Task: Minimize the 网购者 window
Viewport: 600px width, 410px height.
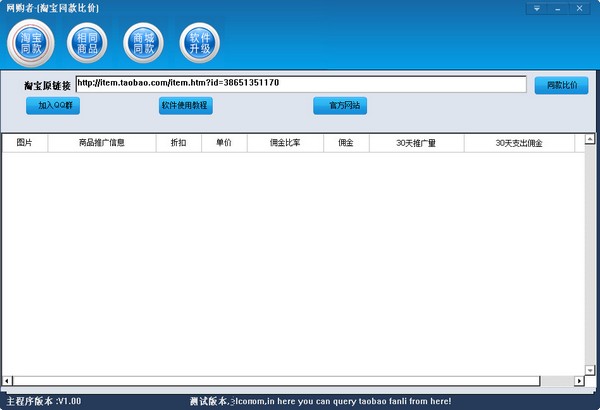Action: (x=558, y=8)
